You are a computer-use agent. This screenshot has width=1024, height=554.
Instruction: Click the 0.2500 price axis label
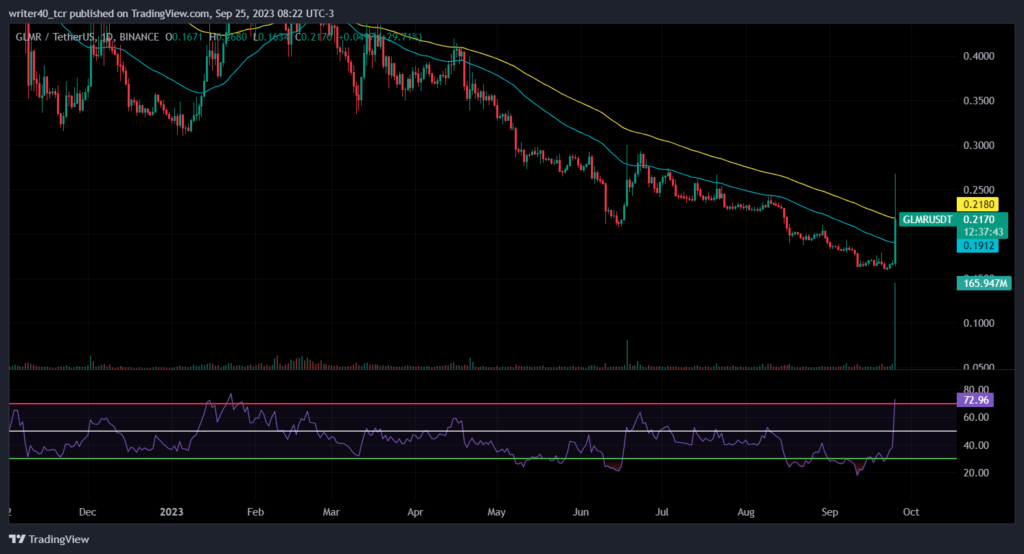click(x=978, y=190)
